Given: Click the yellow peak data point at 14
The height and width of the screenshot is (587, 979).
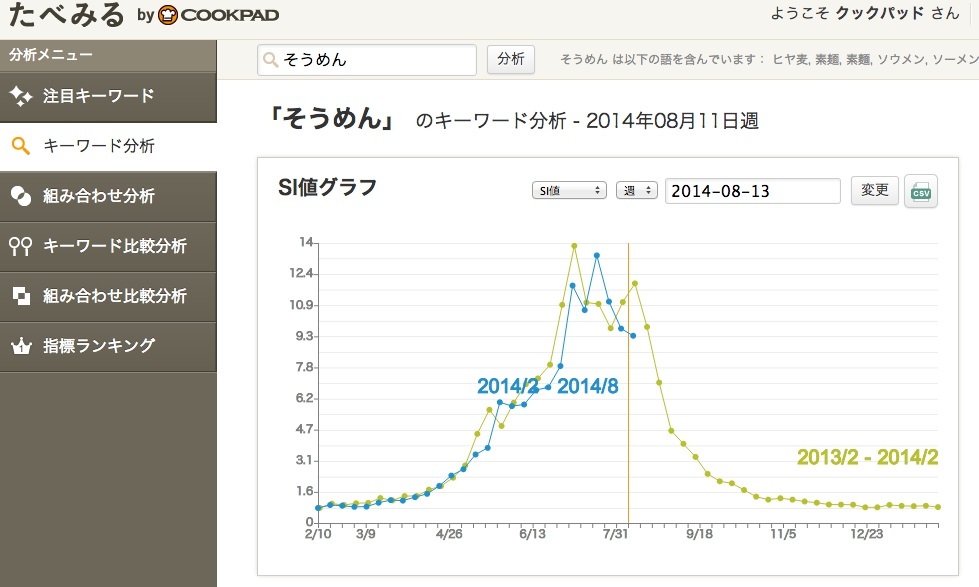Looking at the screenshot, I should (x=574, y=246).
